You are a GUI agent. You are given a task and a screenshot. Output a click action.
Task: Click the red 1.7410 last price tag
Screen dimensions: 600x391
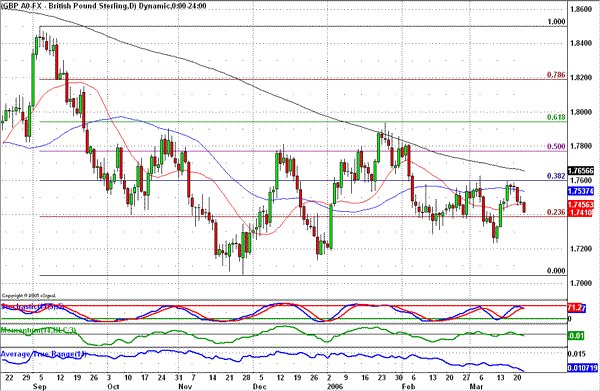(581, 212)
